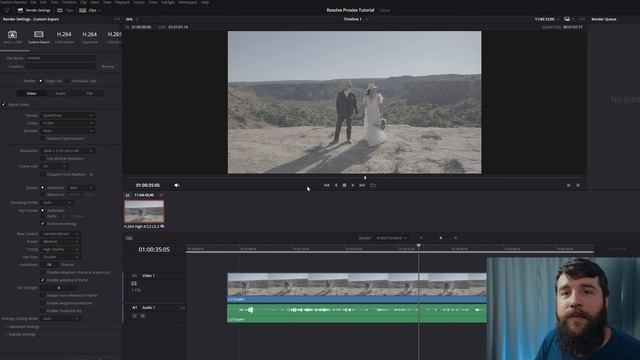Click the small icon left of clip timecode
The width and height of the screenshot is (640, 360).
click(128, 196)
